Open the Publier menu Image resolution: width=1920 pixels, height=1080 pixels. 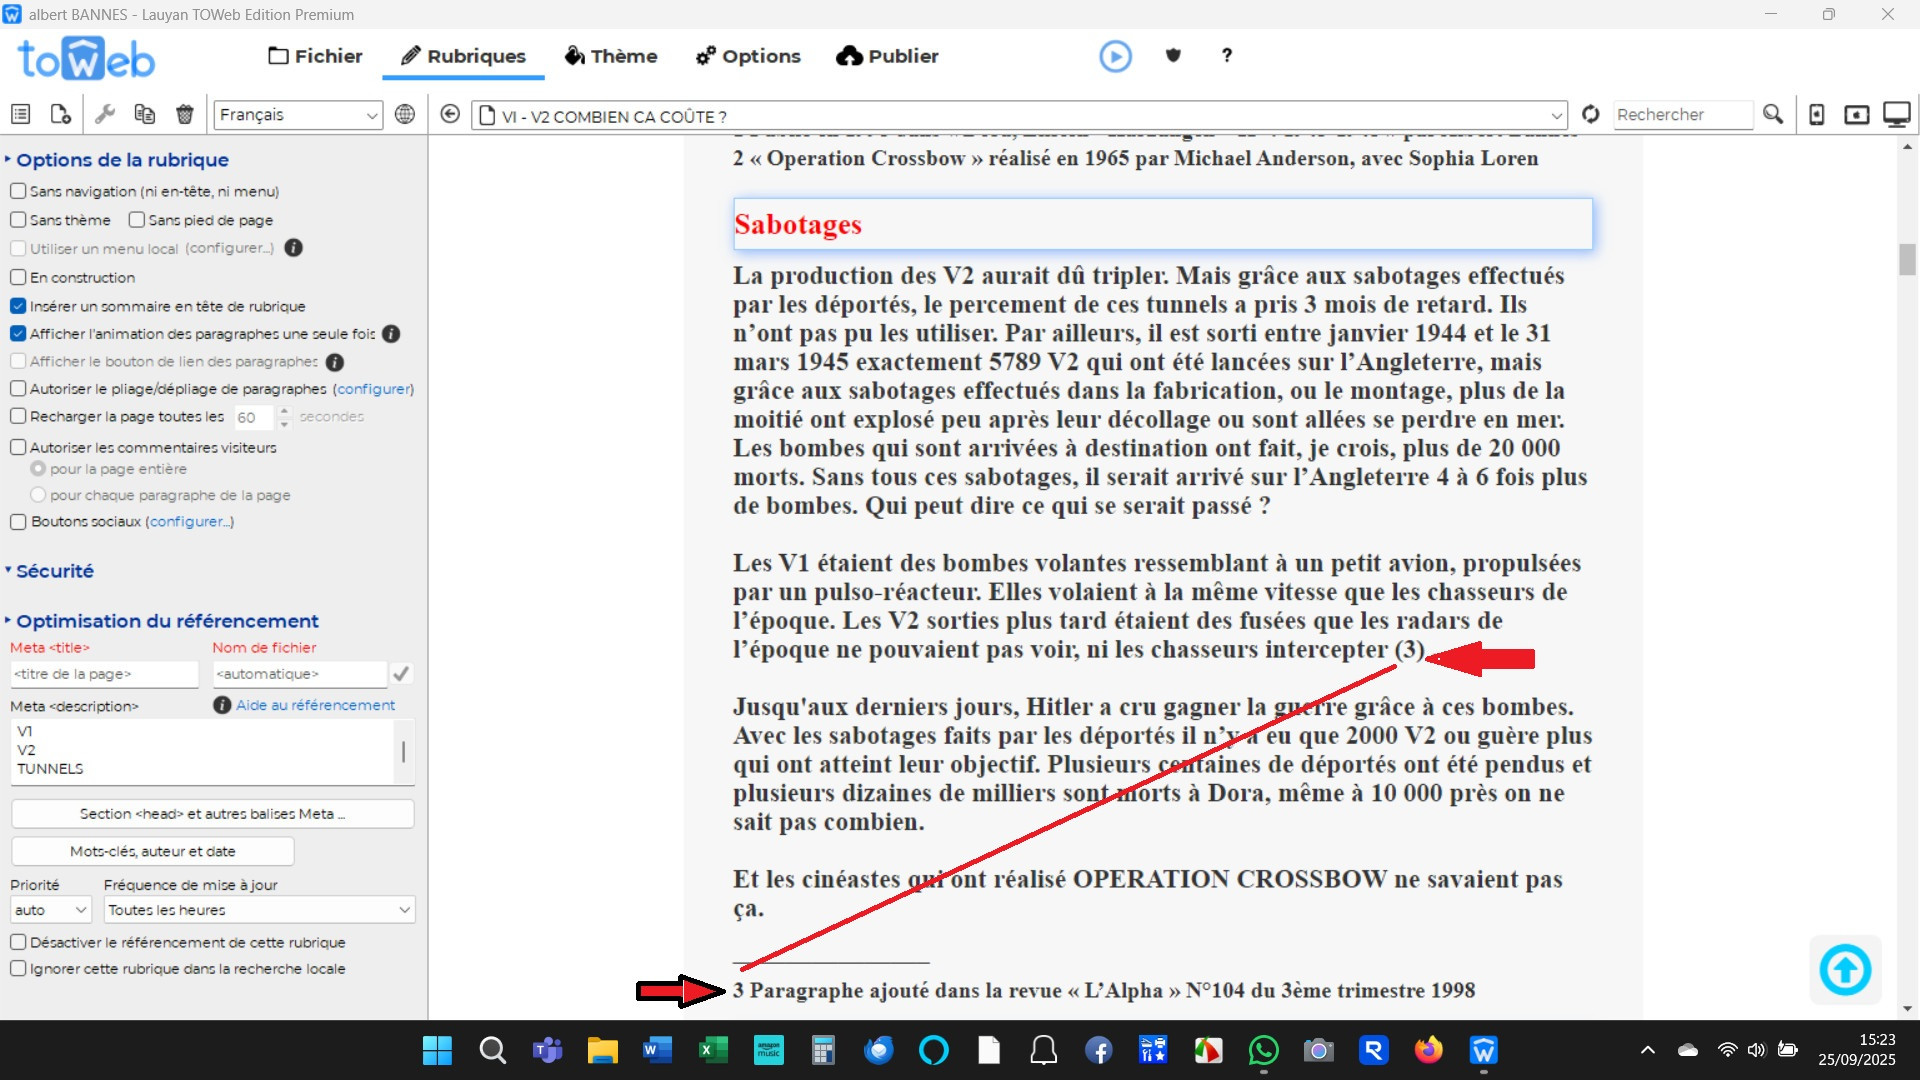tap(888, 56)
